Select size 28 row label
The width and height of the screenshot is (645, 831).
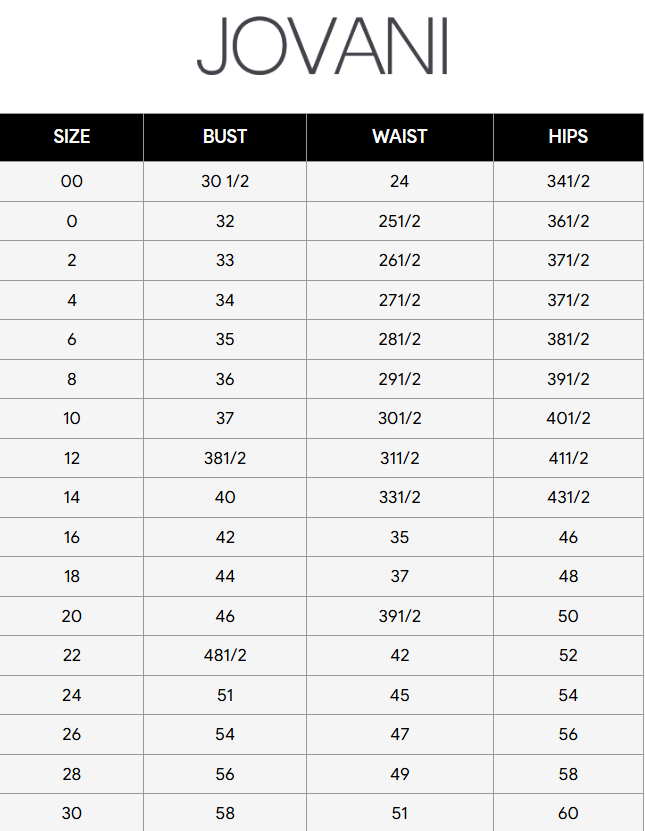pyautogui.click(x=72, y=774)
